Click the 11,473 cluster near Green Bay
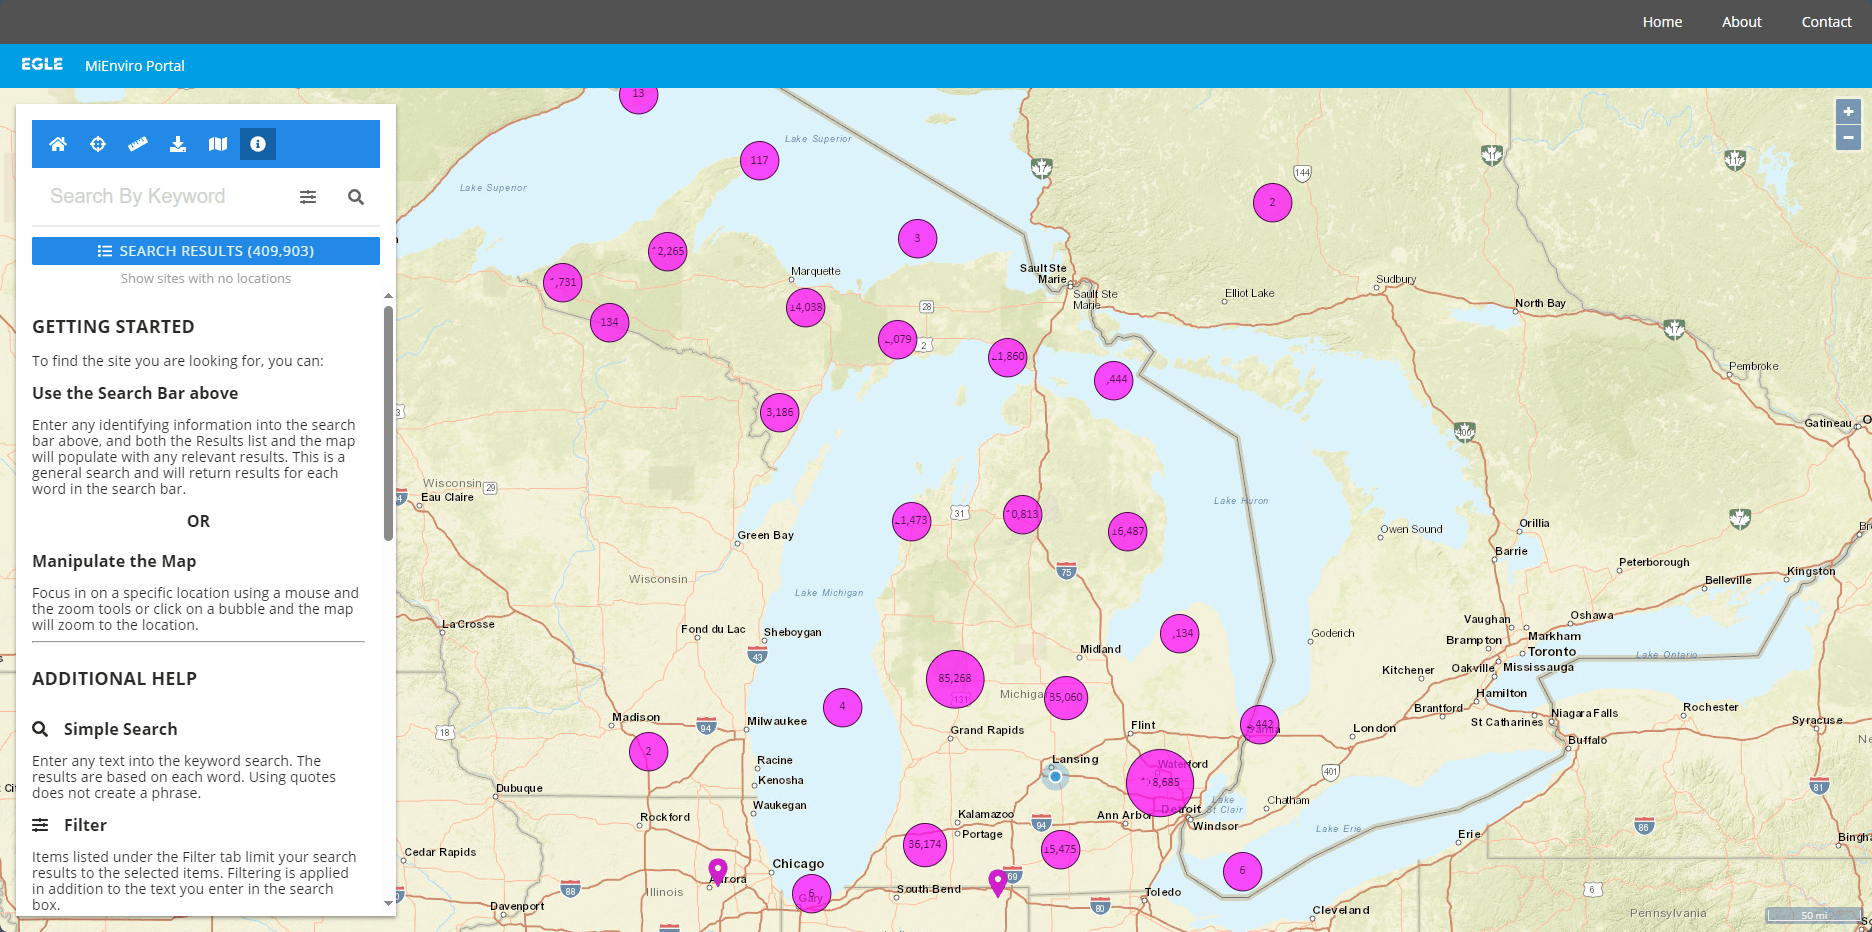The height and width of the screenshot is (932, 1872). point(912,521)
